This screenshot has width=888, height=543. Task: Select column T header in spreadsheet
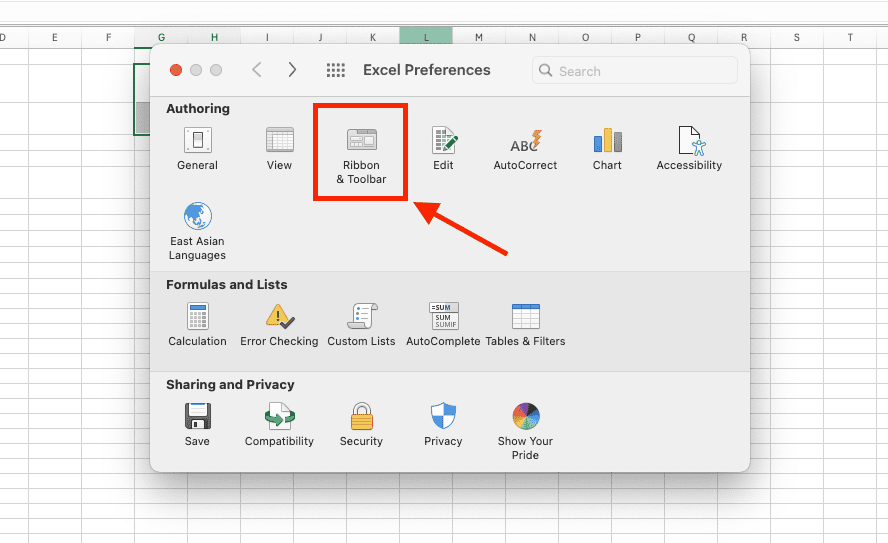(850, 37)
